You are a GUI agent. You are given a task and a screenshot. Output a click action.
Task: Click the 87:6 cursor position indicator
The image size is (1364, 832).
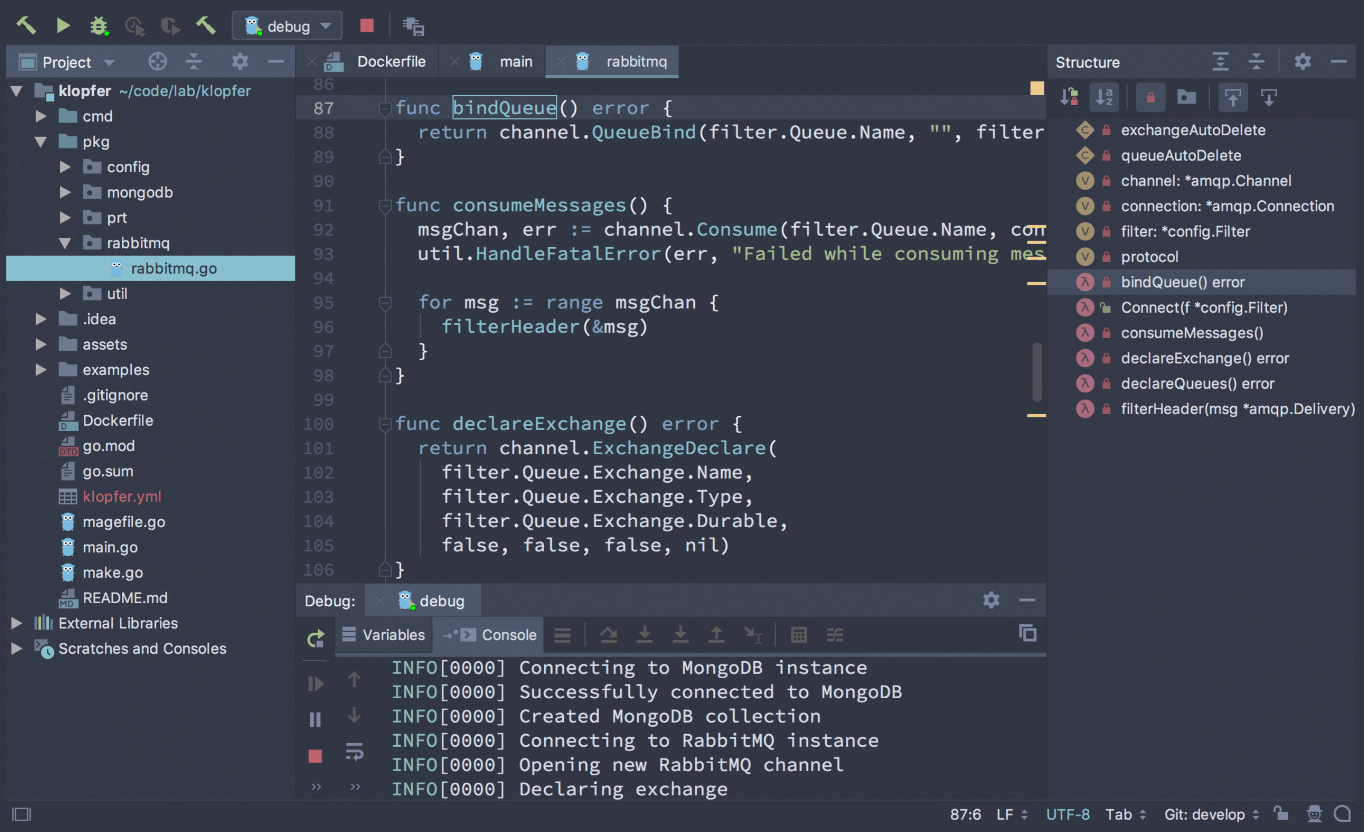point(965,814)
